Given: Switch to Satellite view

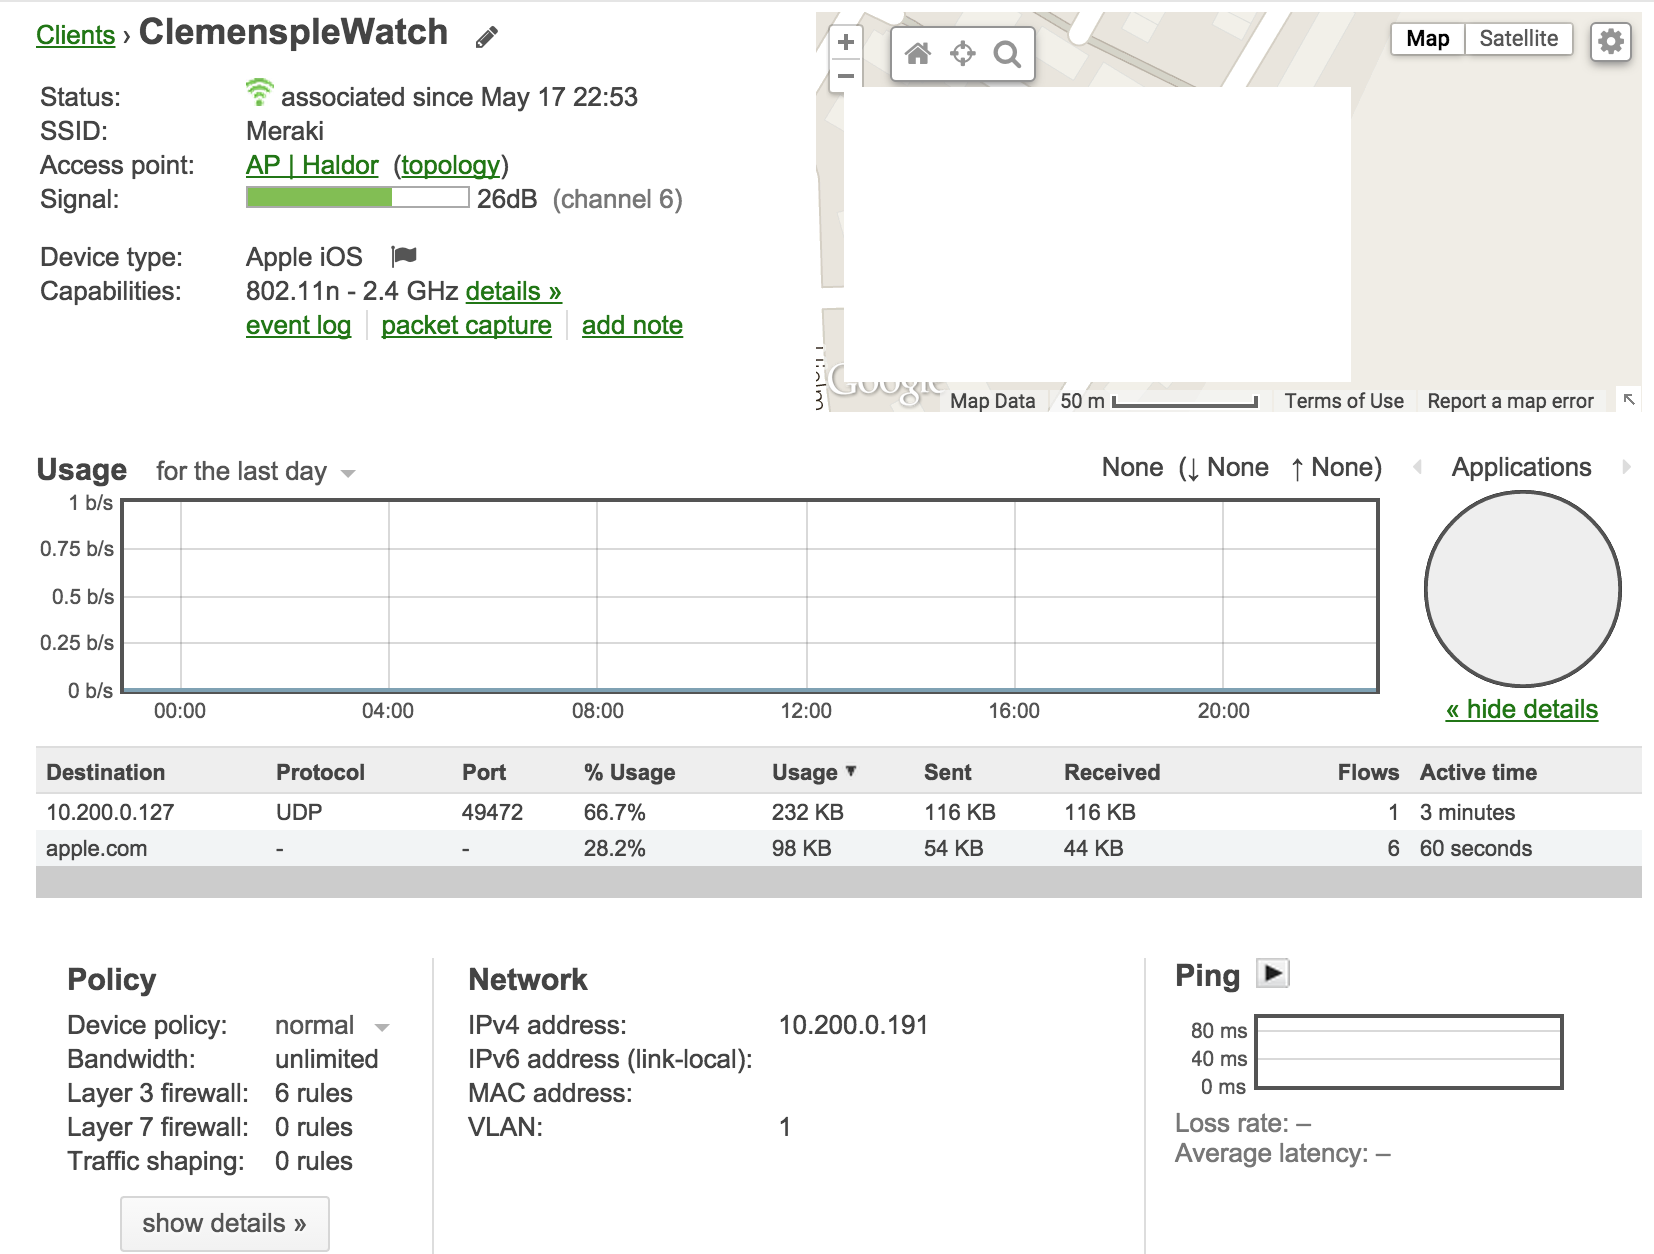Looking at the screenshot, I should [1518, 39].
